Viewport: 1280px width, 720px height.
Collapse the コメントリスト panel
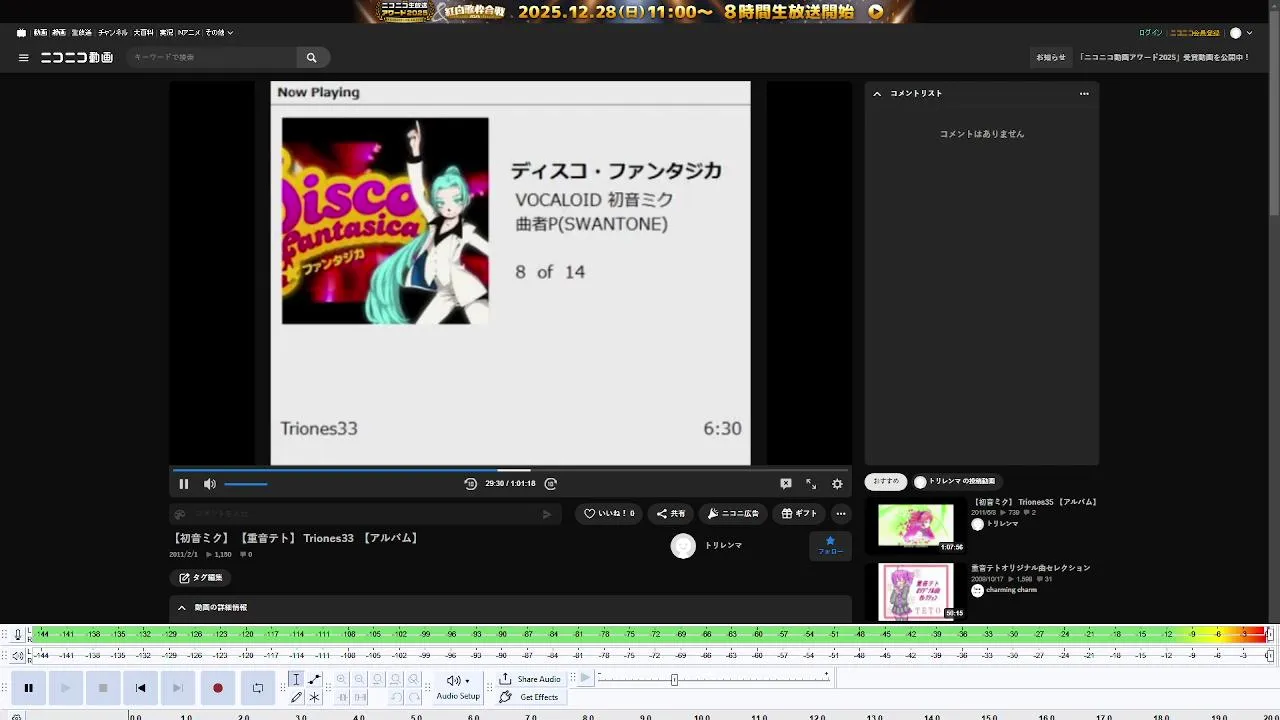(877, 94)
